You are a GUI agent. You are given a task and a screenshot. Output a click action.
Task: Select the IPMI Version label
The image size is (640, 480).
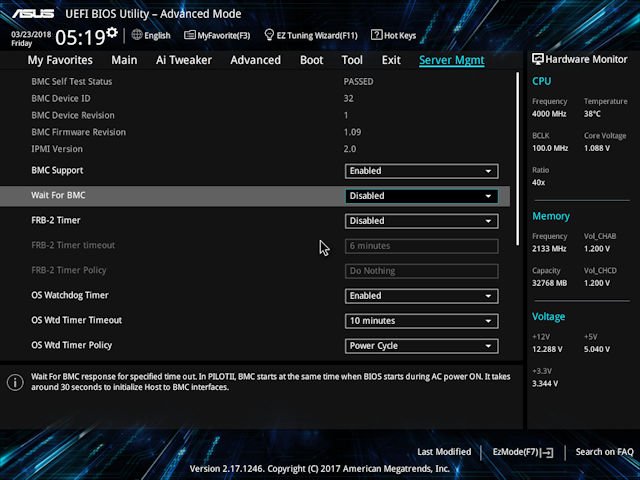click(x=57, y=149)
